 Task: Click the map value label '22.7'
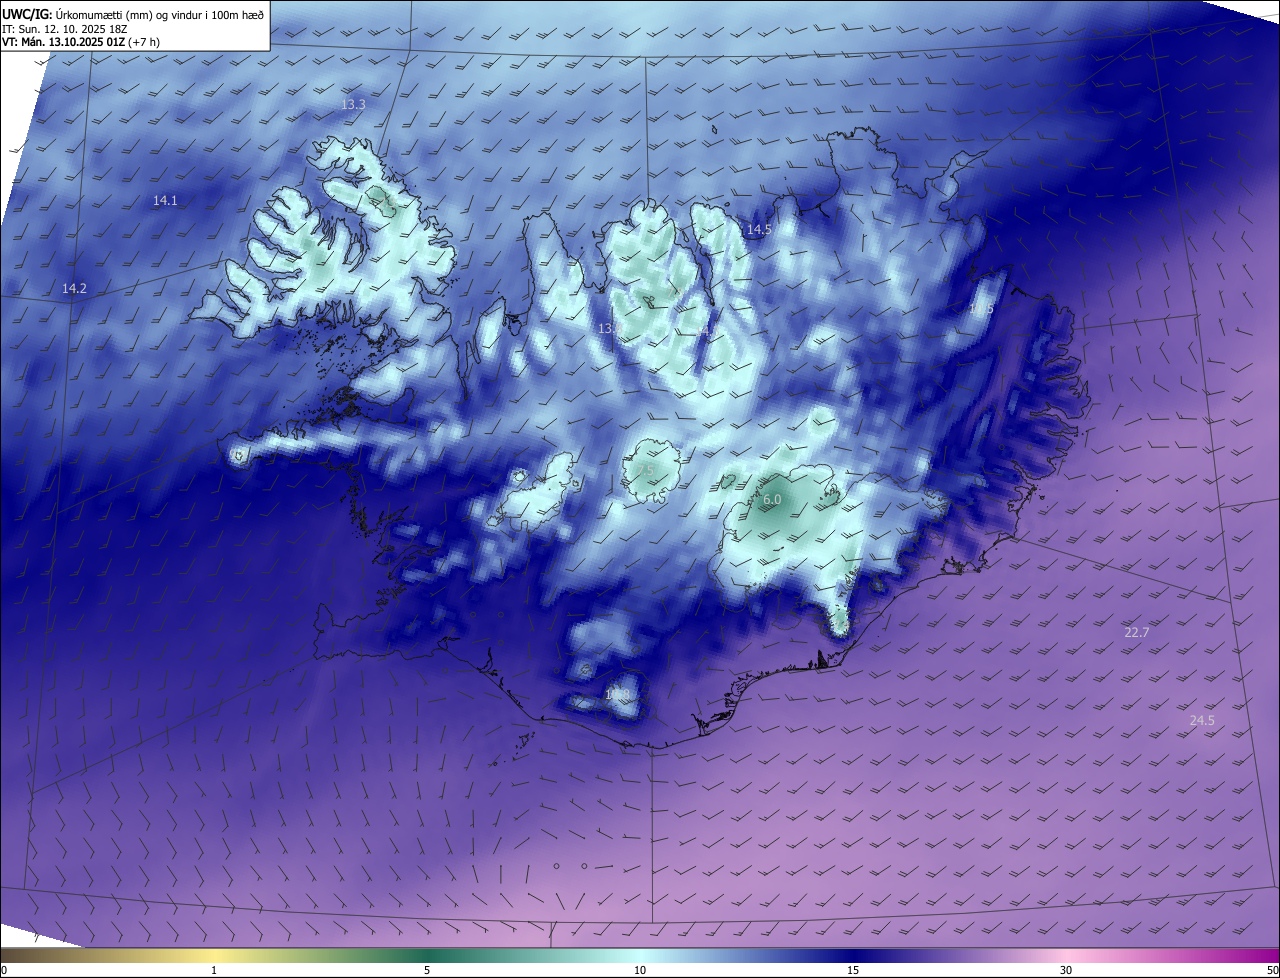point(1137,633)
